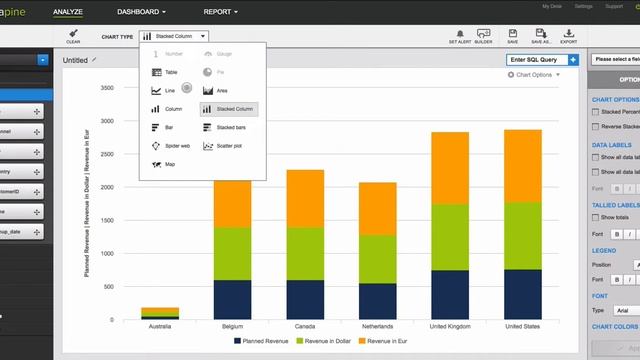This screenshot has height=360, width=640.
Task: Enable the Reverse Stacked checkbox
Action: (596, 127)
